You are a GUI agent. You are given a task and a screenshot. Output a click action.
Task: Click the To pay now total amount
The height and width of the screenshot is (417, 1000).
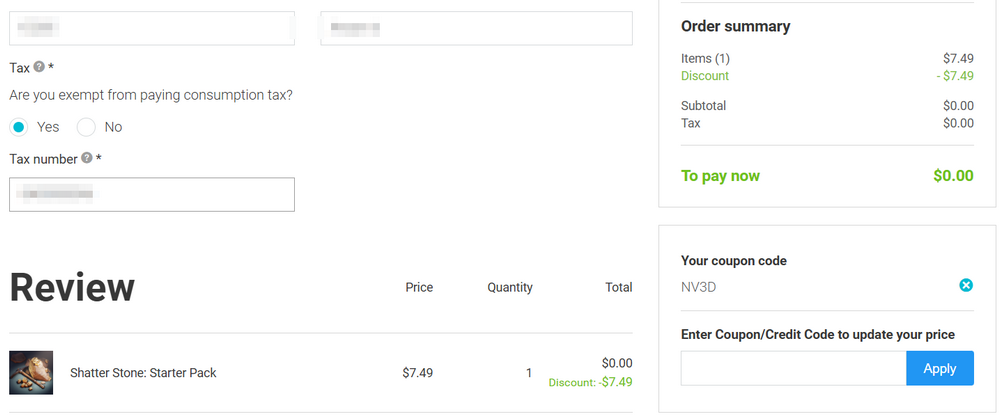click(x=952, y=176)
